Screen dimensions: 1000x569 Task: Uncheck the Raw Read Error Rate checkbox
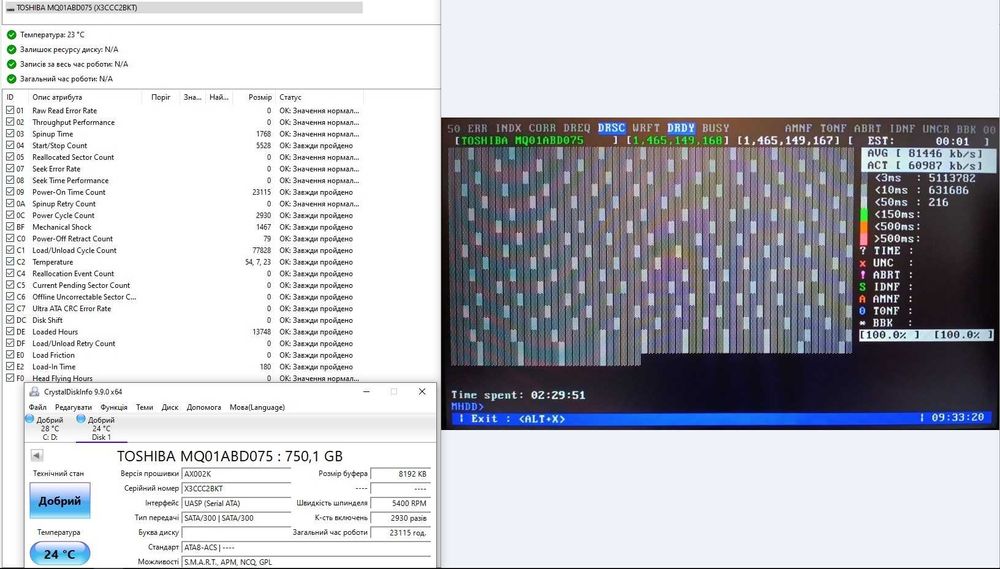tap(10, 110)
